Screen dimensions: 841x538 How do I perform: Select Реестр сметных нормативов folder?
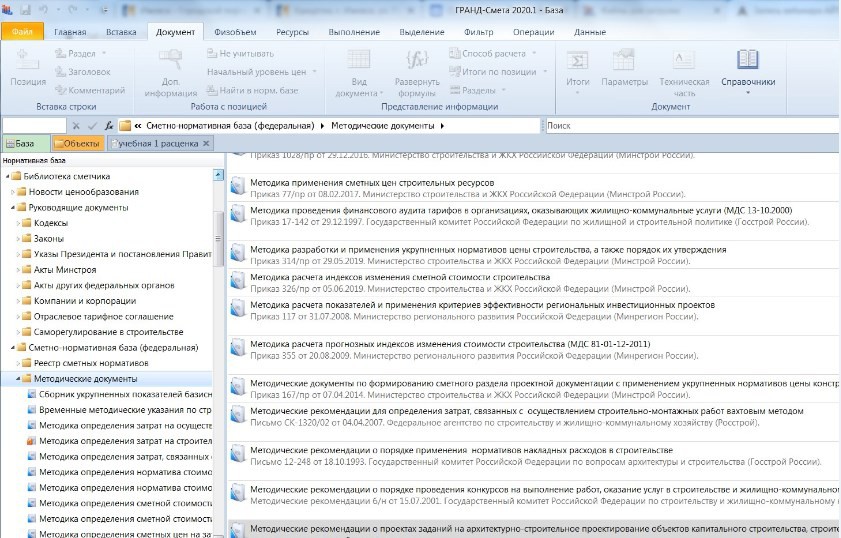point(91,363)
